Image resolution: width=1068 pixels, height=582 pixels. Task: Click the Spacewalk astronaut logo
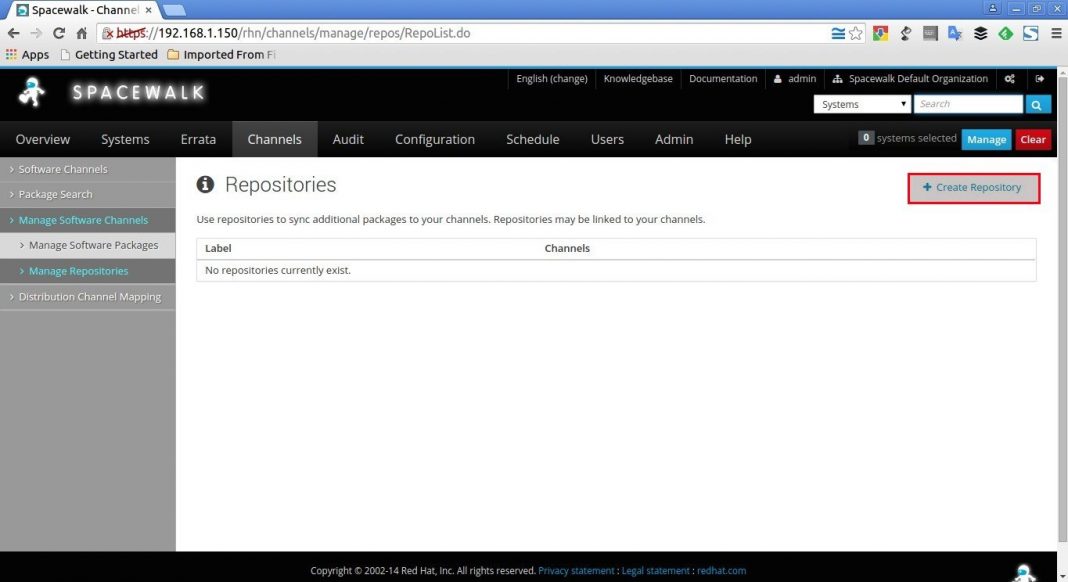click(x=29, y=92)
